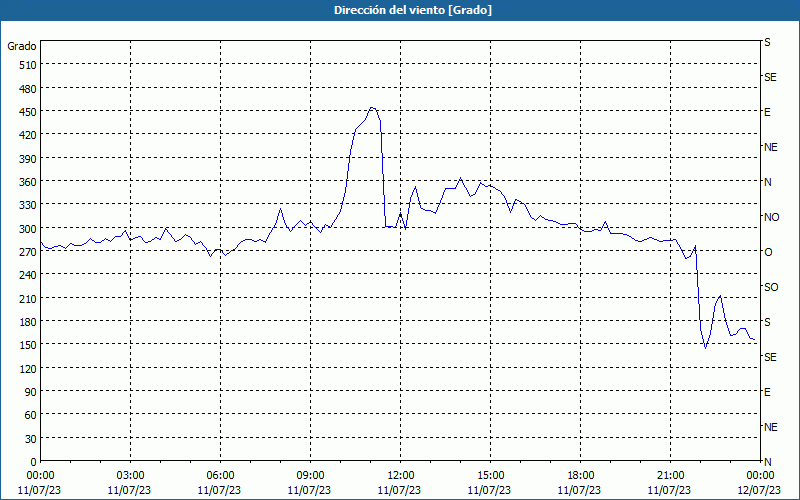Click compass label 'N' level with 360
Image resolution: width=800 pixels, height=500 pixels.
[x=768, y=182]
